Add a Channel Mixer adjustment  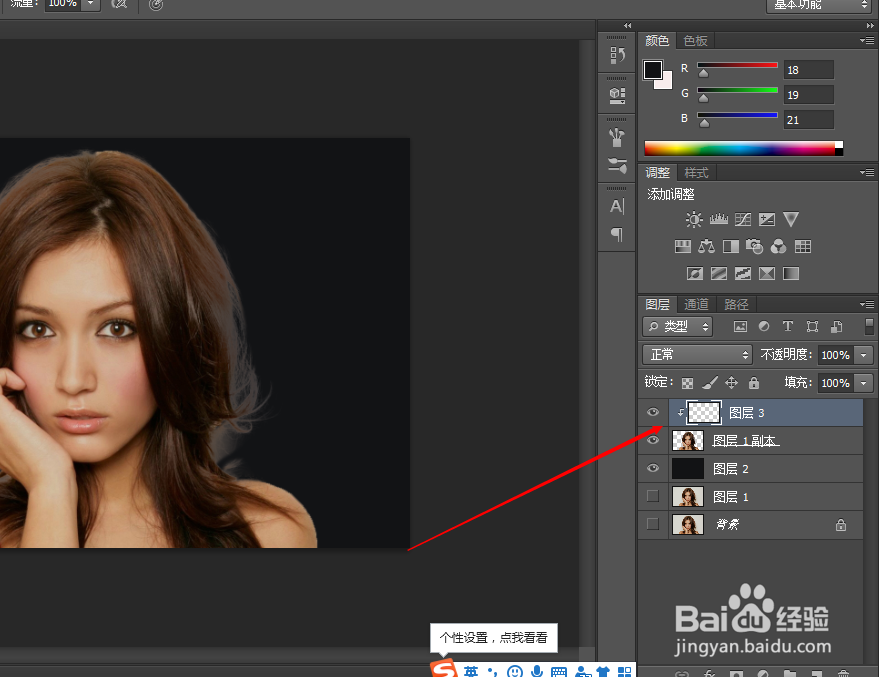pos(779,246)
